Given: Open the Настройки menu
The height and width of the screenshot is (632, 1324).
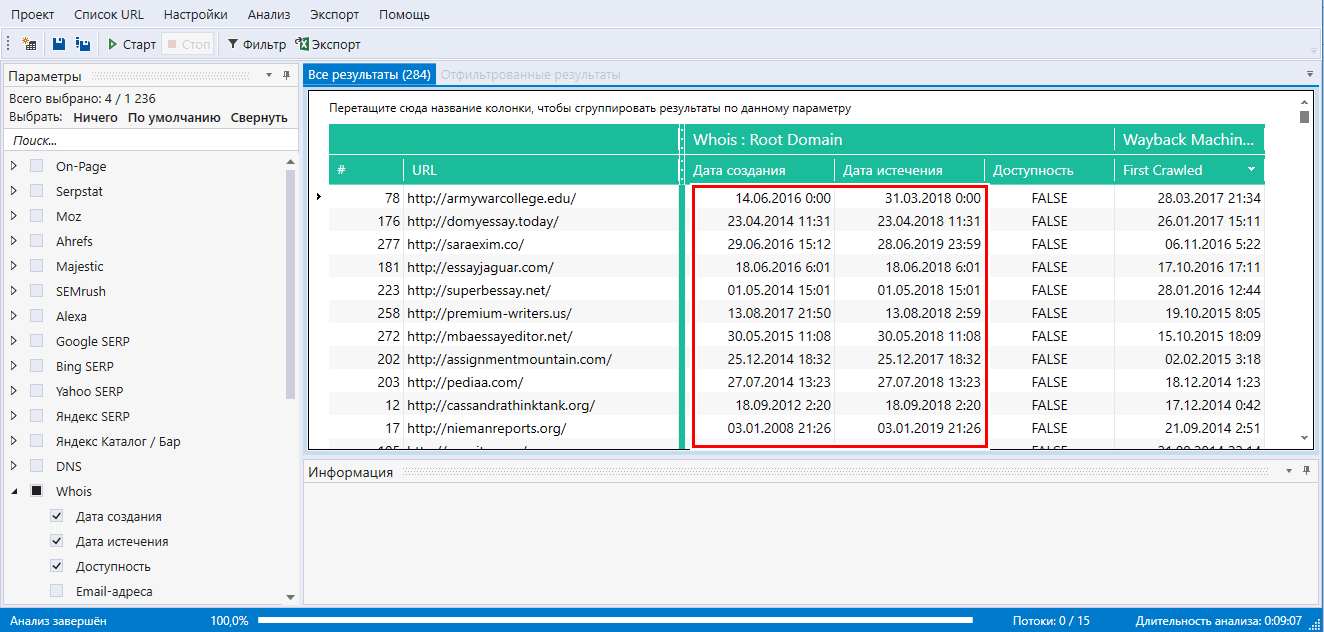Looking at the screenshot, I should pyautogui.click(x=195, y=15).
